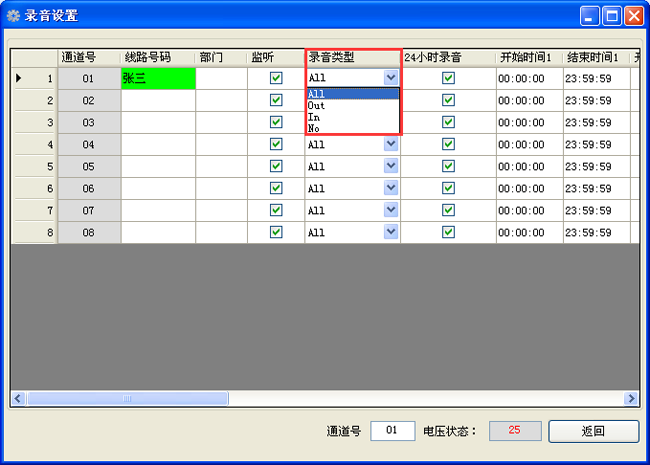
Task: Click the horizontal scrollbar thumb
Action: (127, 398)
